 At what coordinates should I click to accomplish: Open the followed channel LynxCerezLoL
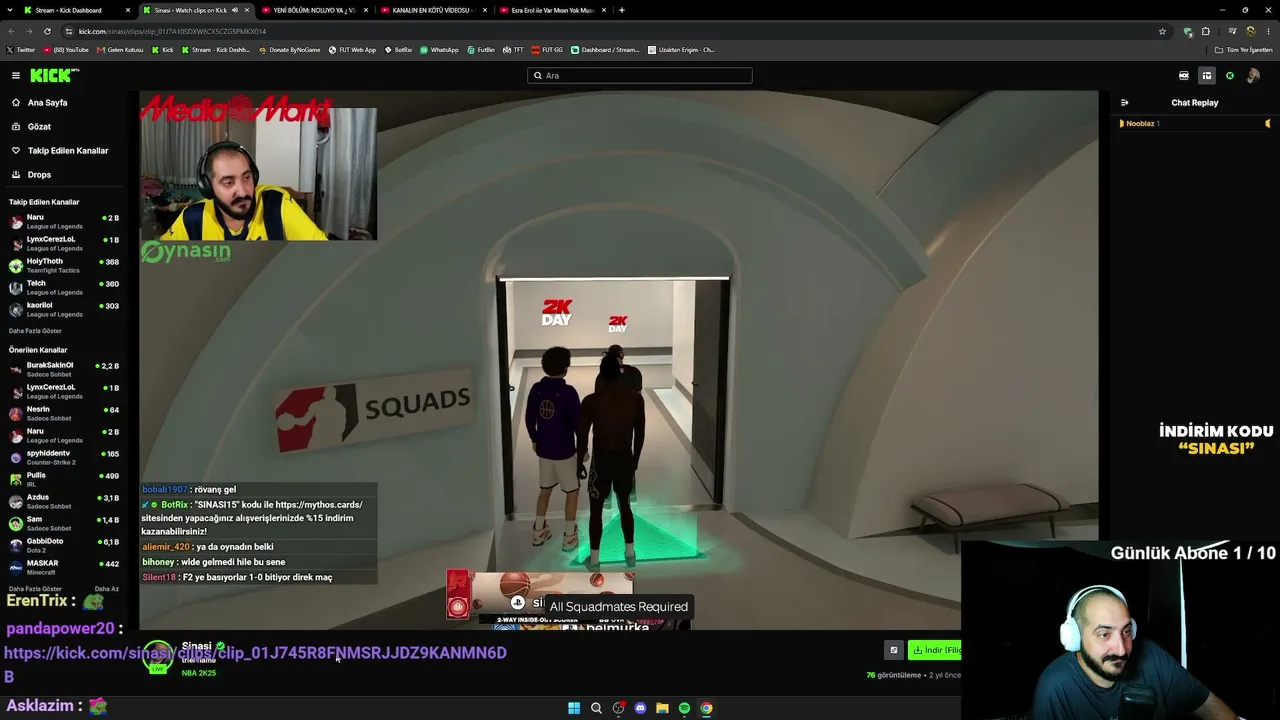pos(63,243)
